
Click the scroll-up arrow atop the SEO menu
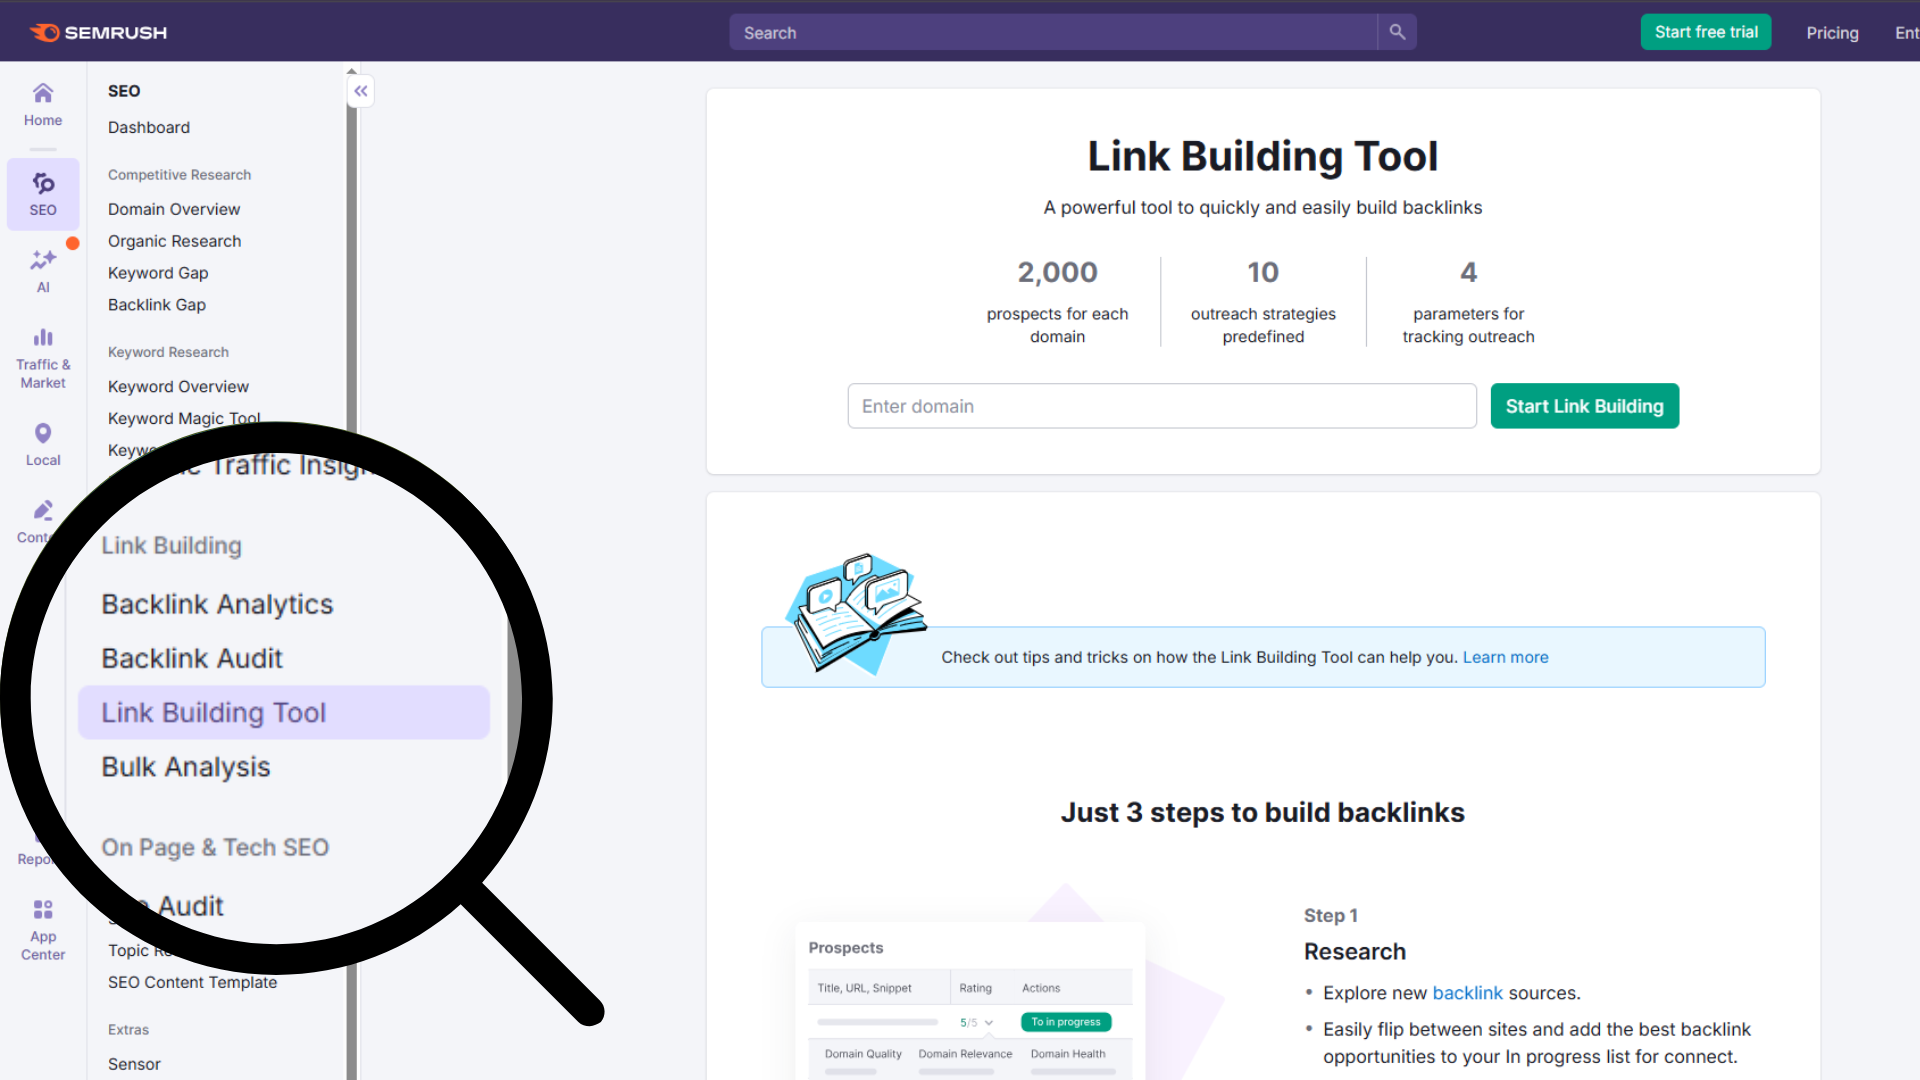[x=351, y=70]
